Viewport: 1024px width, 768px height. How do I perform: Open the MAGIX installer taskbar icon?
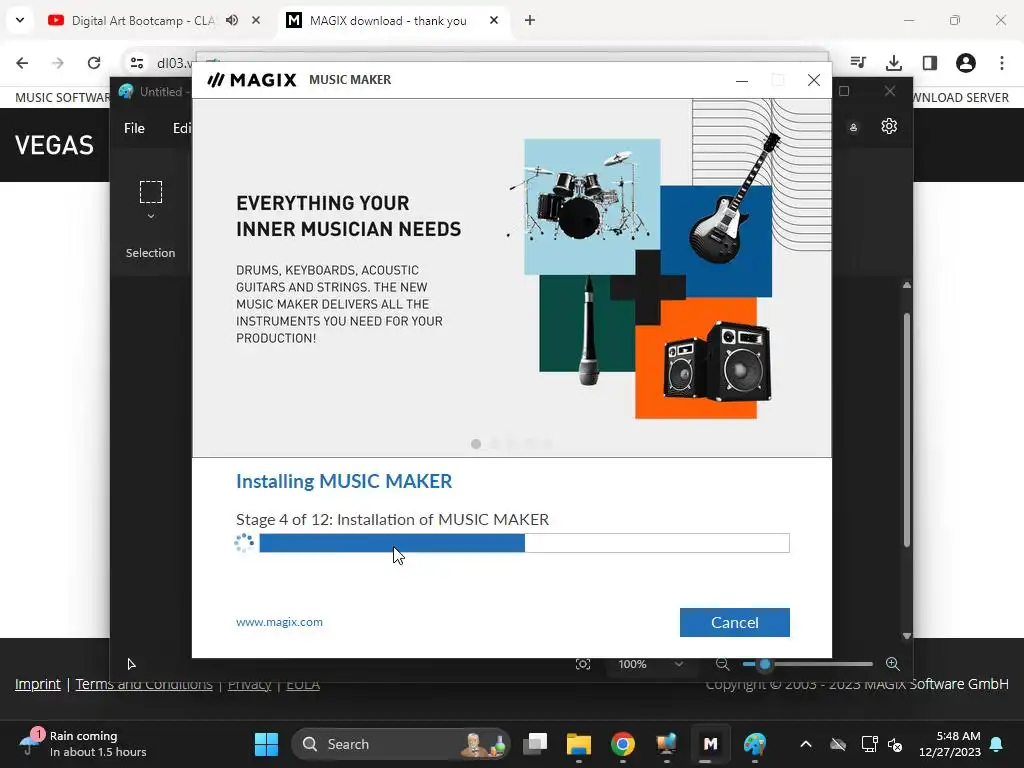(711, 744)
